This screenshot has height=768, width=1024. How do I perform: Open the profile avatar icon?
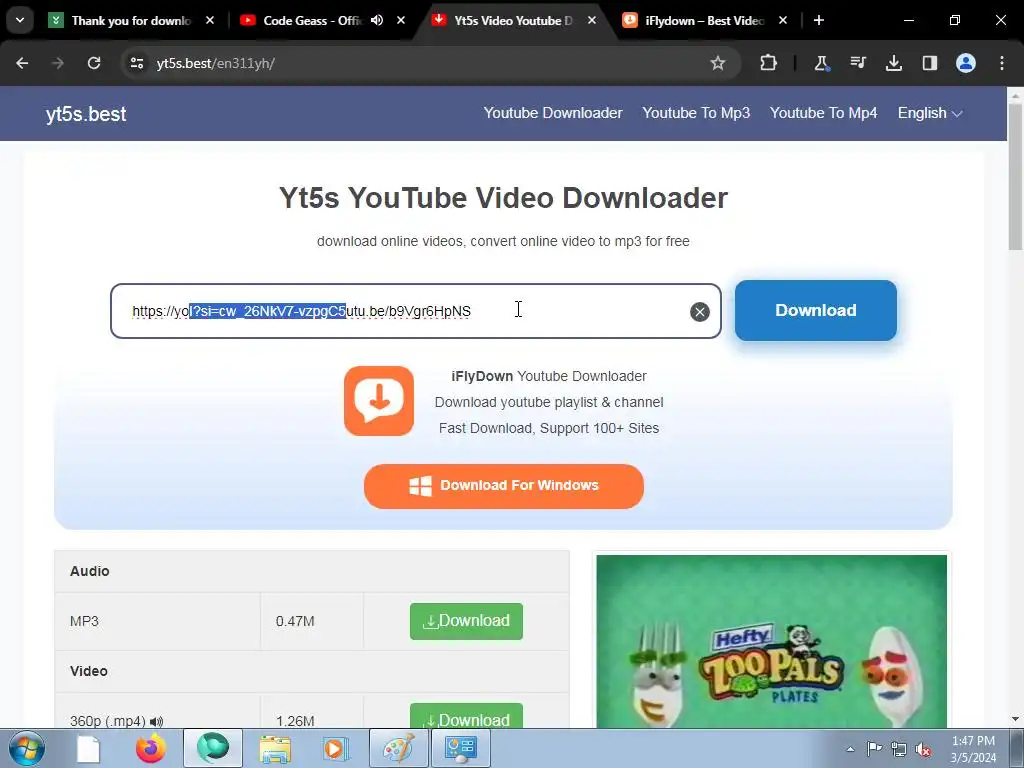click(966, 63)
